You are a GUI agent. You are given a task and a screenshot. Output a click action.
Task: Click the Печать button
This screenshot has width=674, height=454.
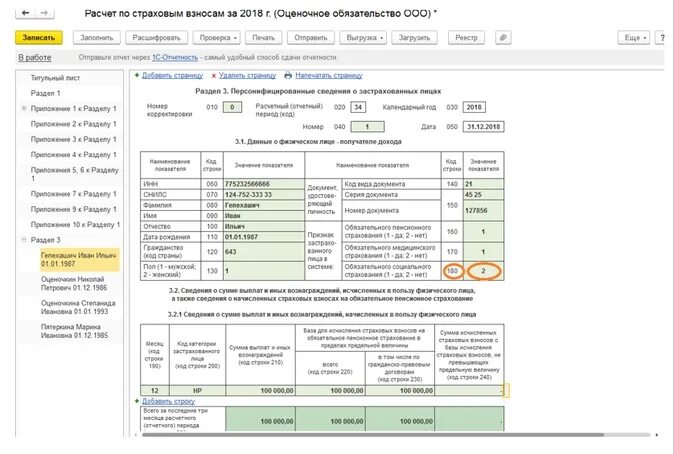click(x=263, y=37)
